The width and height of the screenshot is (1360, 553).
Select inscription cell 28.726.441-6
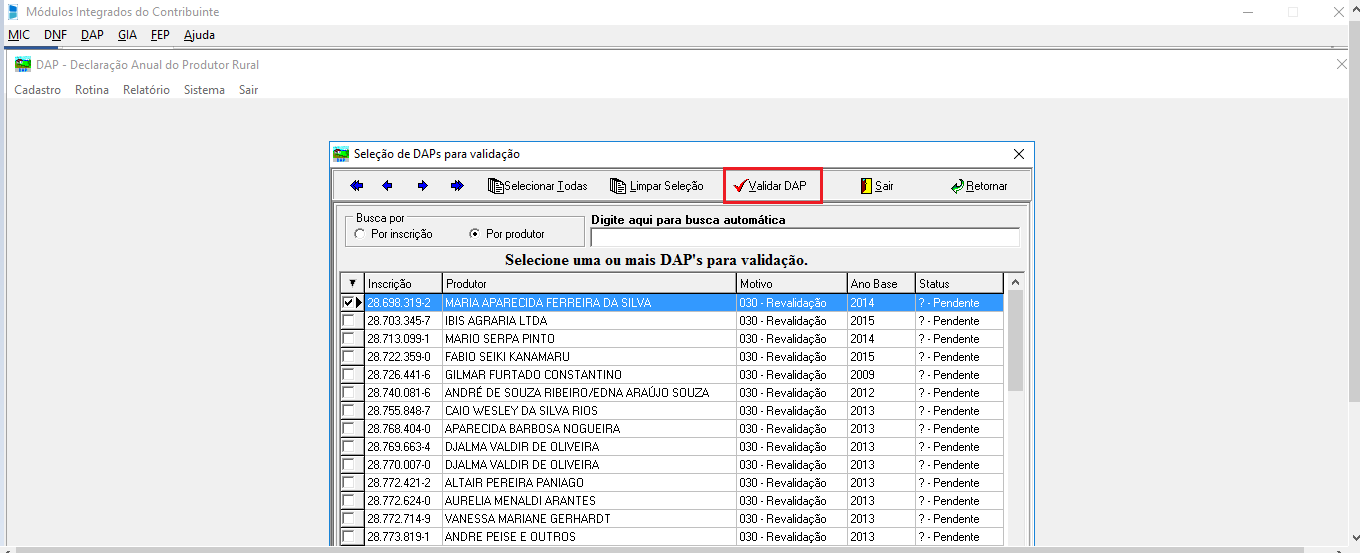point(403,375)
